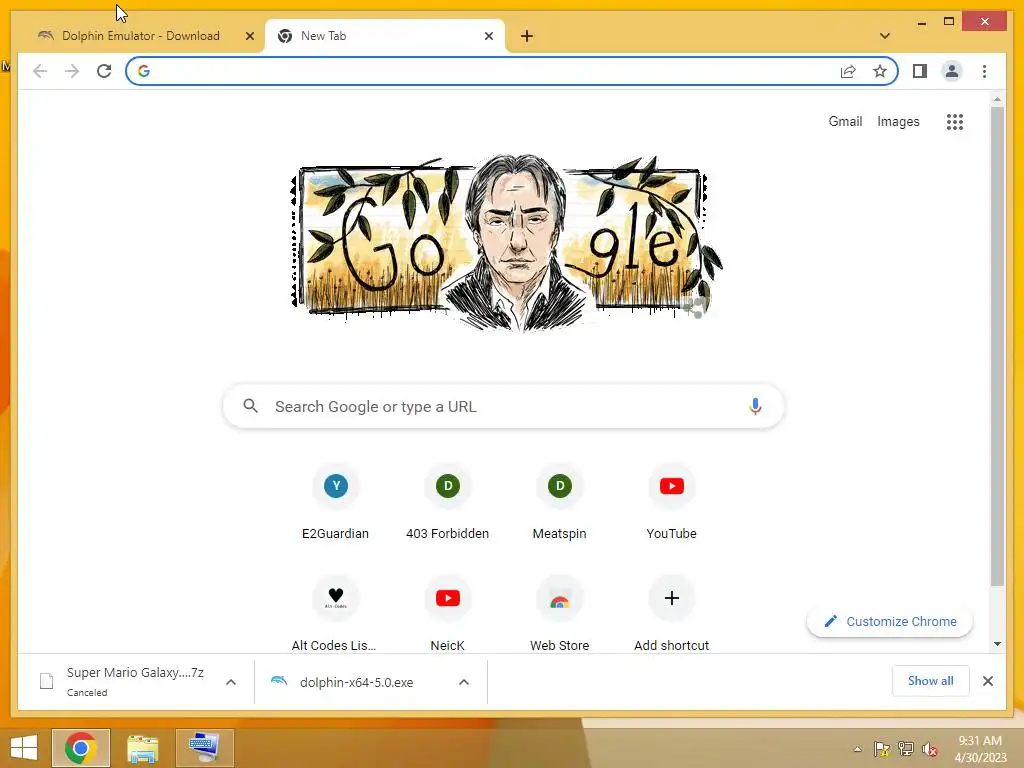Open the Images link
The width and height of the screenshot is (1024, 768).
point(898,121)
